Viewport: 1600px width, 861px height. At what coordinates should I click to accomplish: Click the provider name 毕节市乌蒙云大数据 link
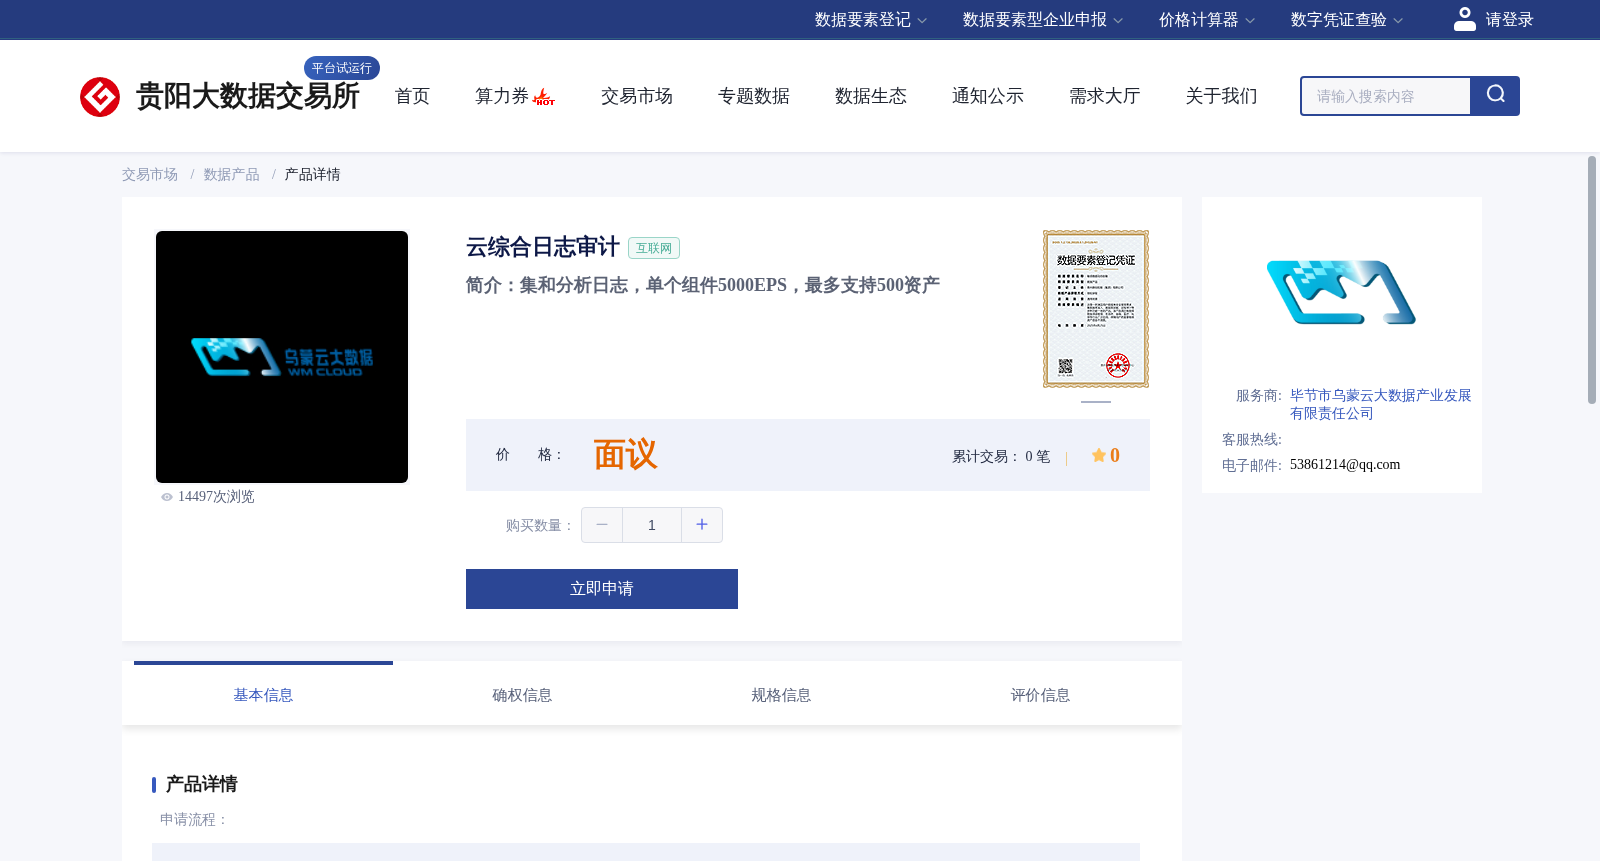click(1380, 404)
